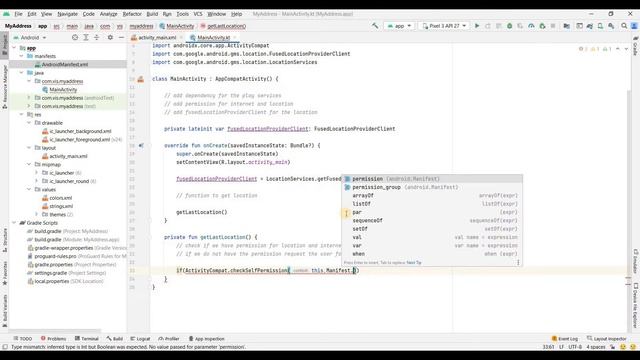
Task: Toggle the Device File Explorer panel
Action: pos(636,305)
